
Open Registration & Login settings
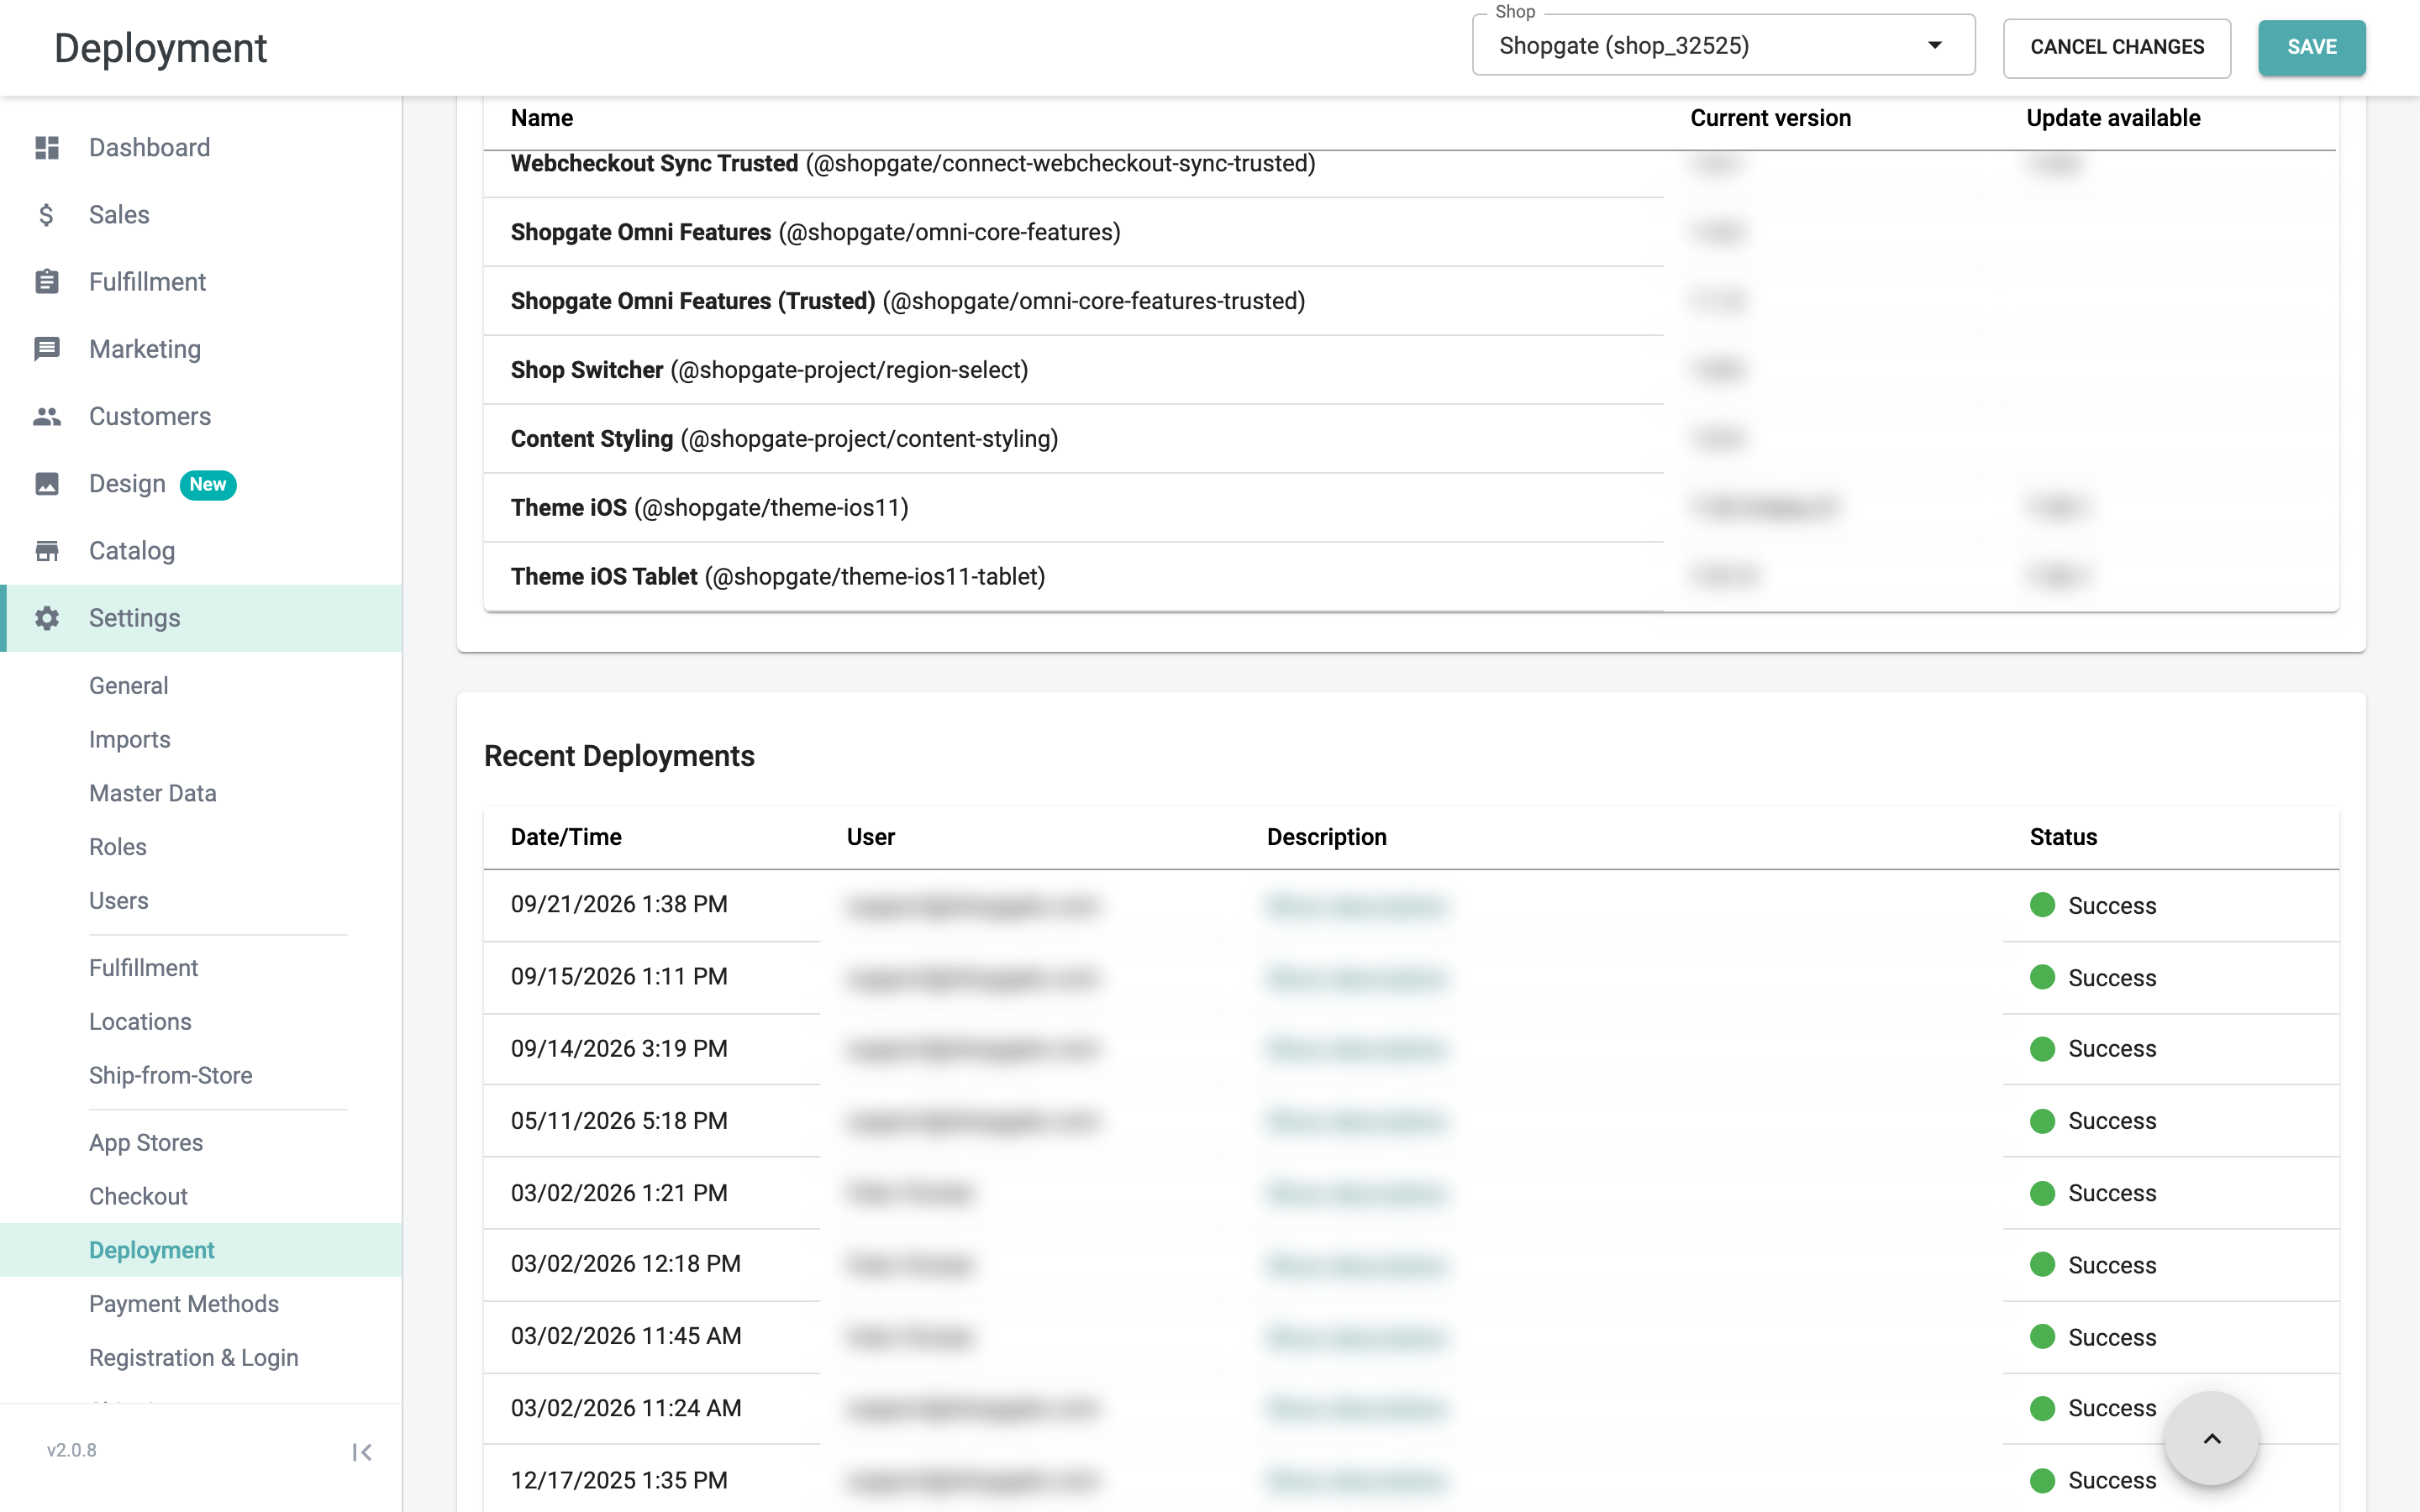click(194, 1358)
